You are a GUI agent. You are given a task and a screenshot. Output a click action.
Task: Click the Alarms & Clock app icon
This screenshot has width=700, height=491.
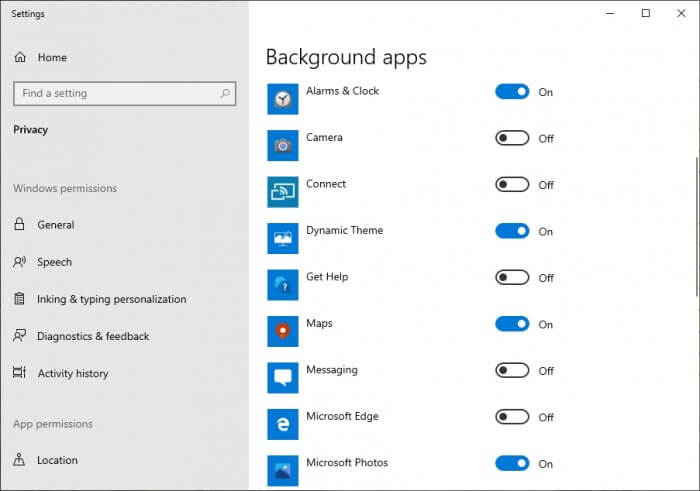tap(283, 99)
